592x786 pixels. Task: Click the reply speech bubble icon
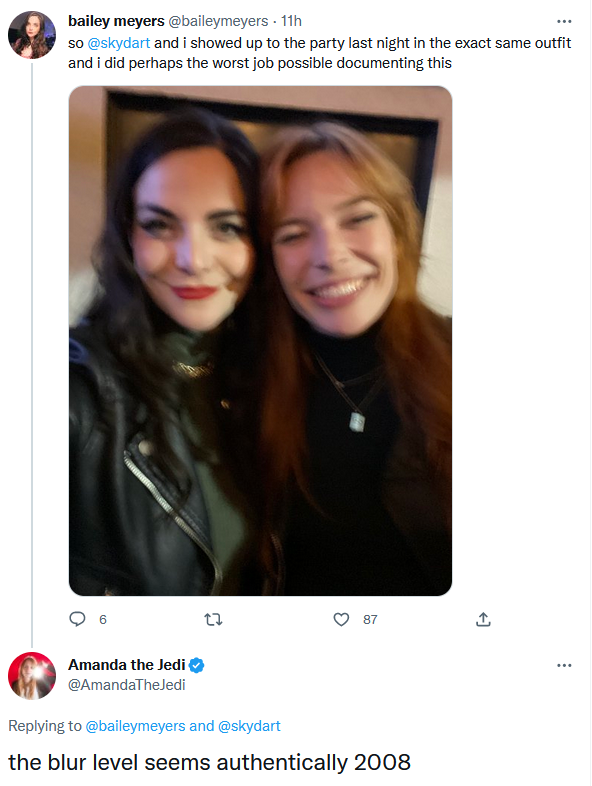point(77,619)
